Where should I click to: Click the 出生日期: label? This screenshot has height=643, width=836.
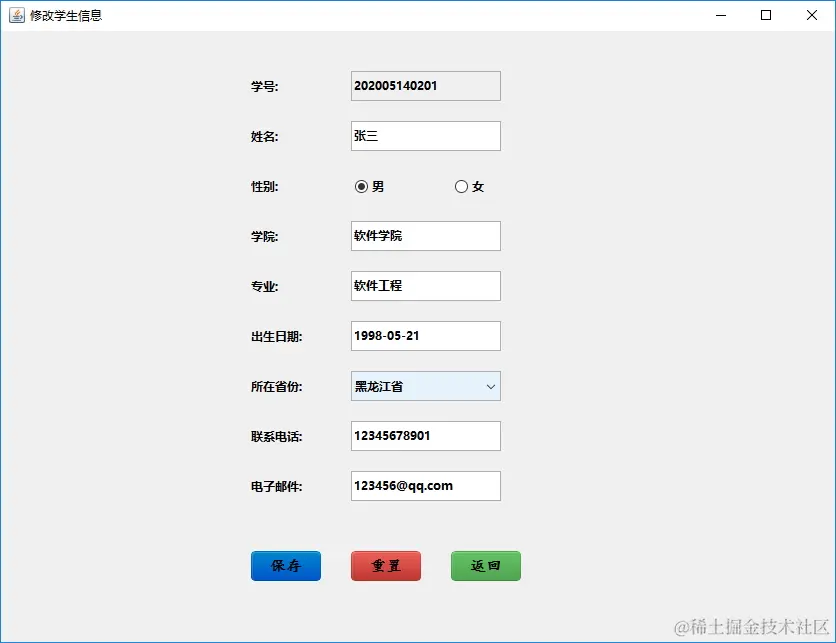(276, 336)
